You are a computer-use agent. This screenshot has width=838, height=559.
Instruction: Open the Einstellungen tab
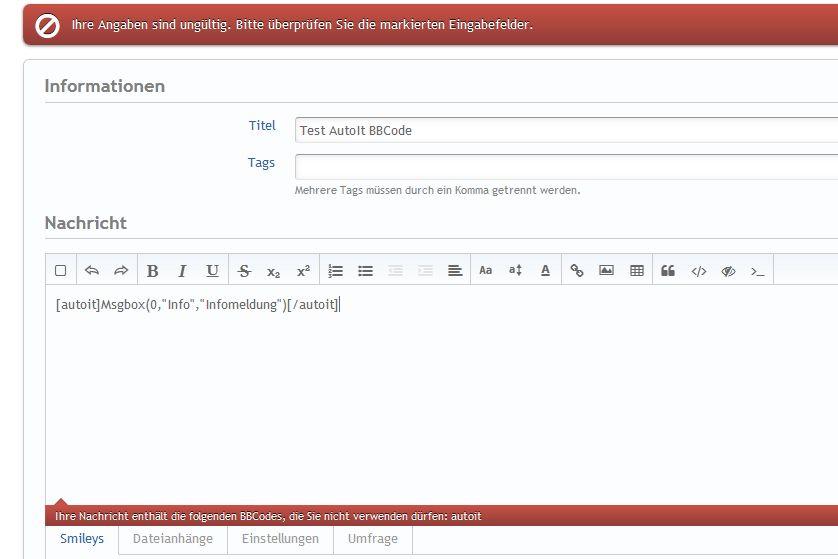tap(280, 539)
